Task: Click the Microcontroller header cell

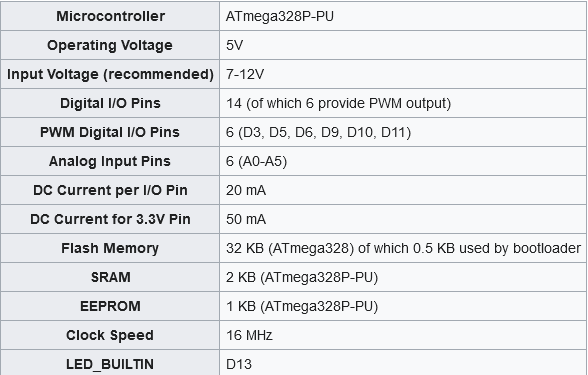Action: (x=110, y=16)
